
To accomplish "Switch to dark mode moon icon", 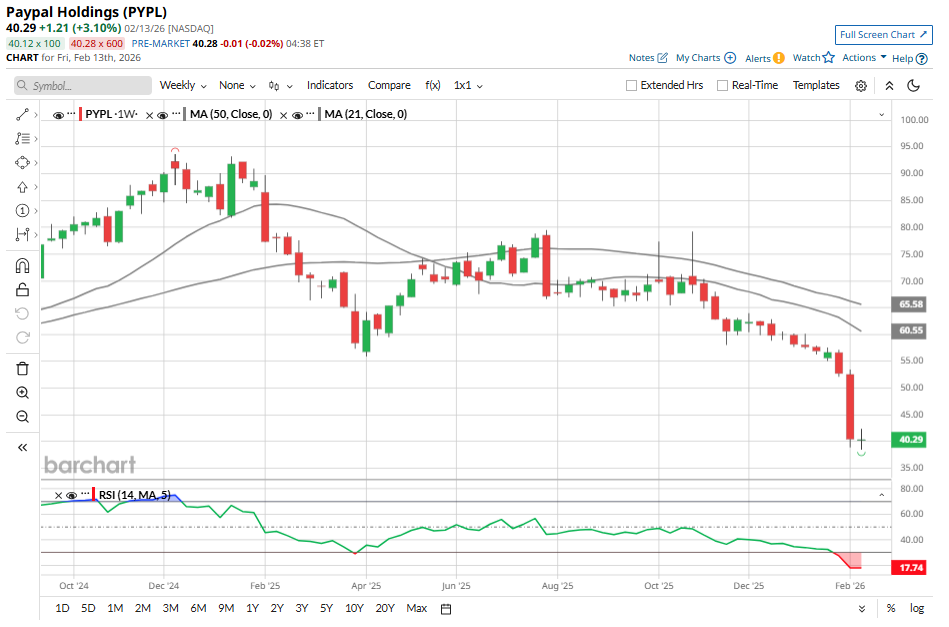I will click(914, 86).
